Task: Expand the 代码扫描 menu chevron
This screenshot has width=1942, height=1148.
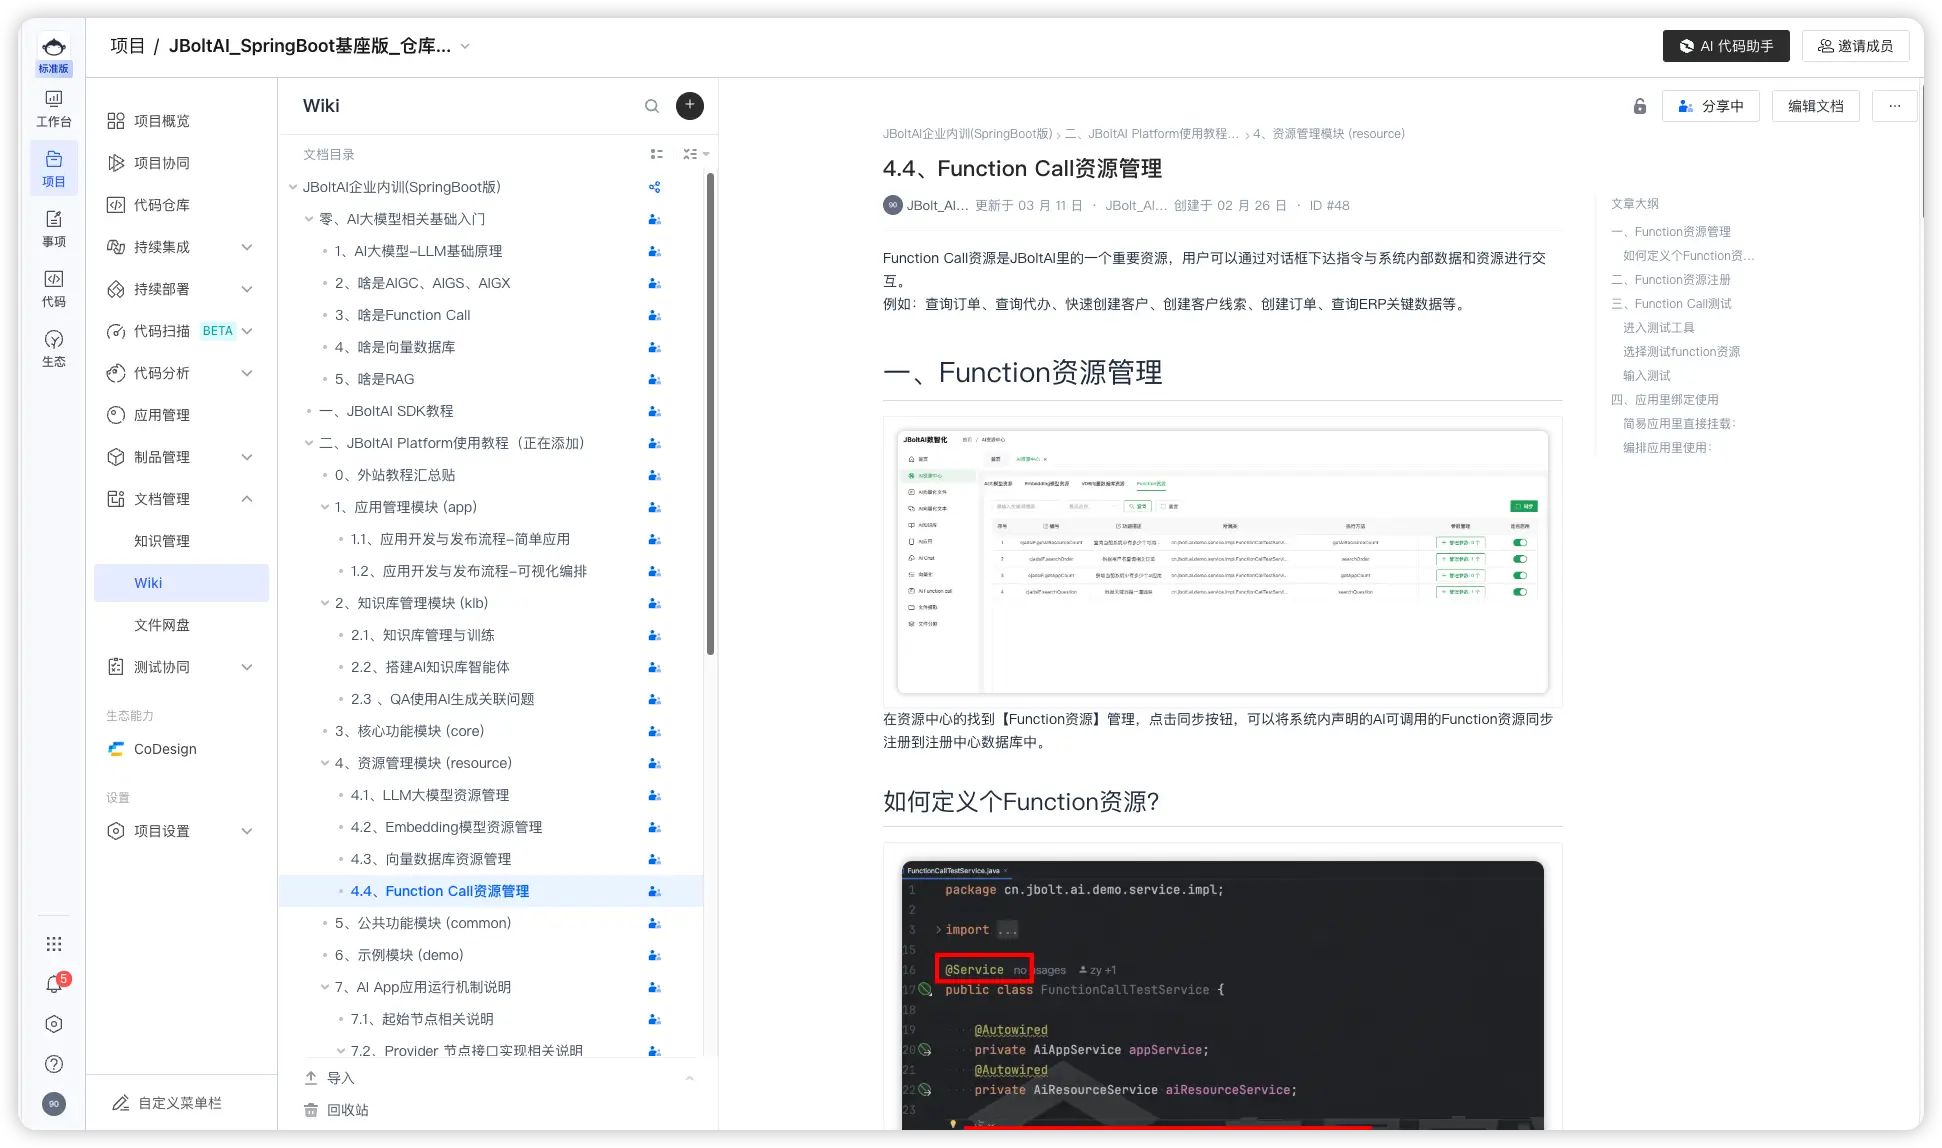Action: [247, 331]
